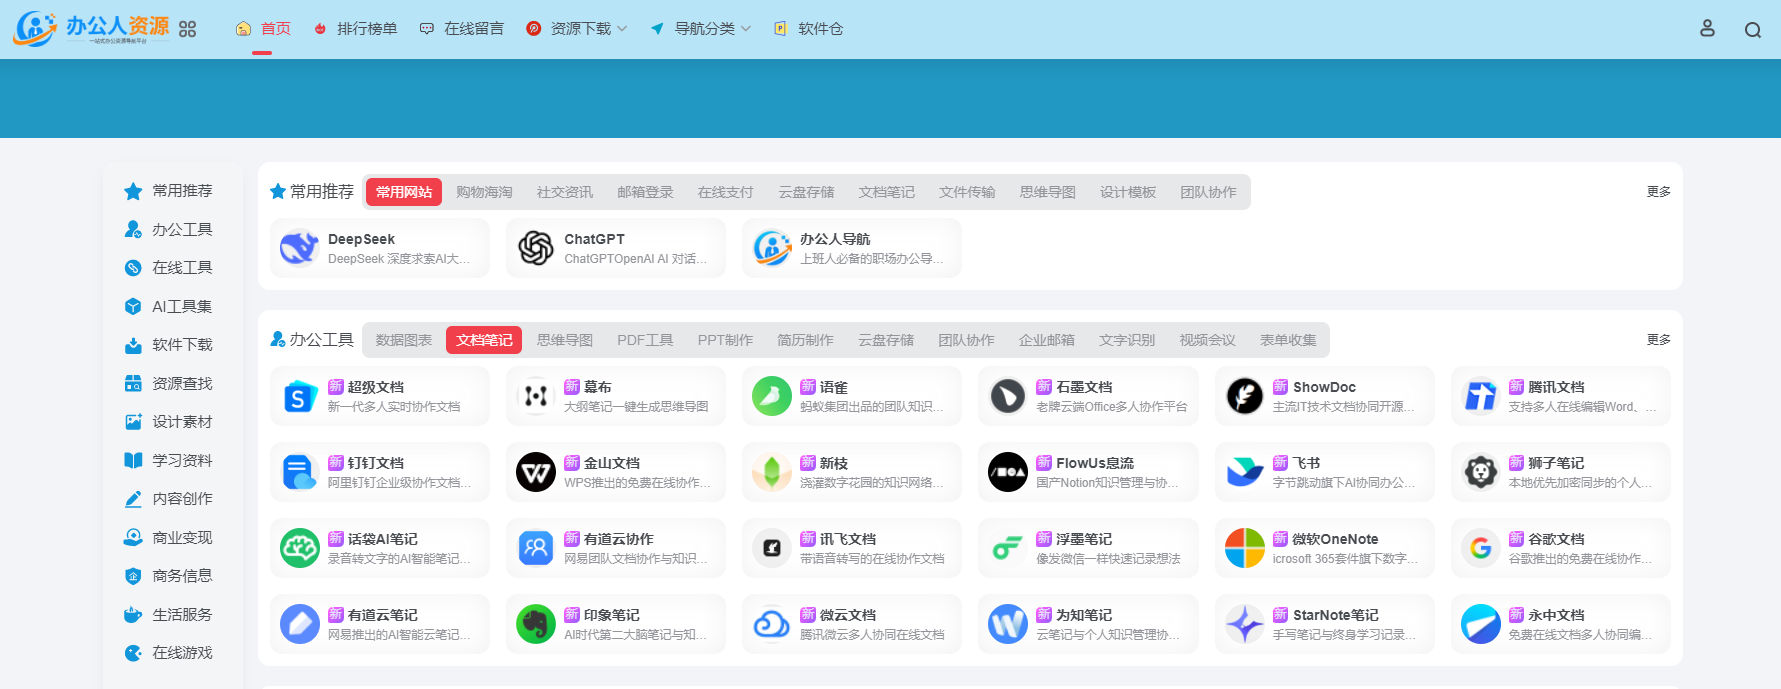1781x689 pixels.
Task: Open the ChatGPT site icon
Action: pos(535,248)
